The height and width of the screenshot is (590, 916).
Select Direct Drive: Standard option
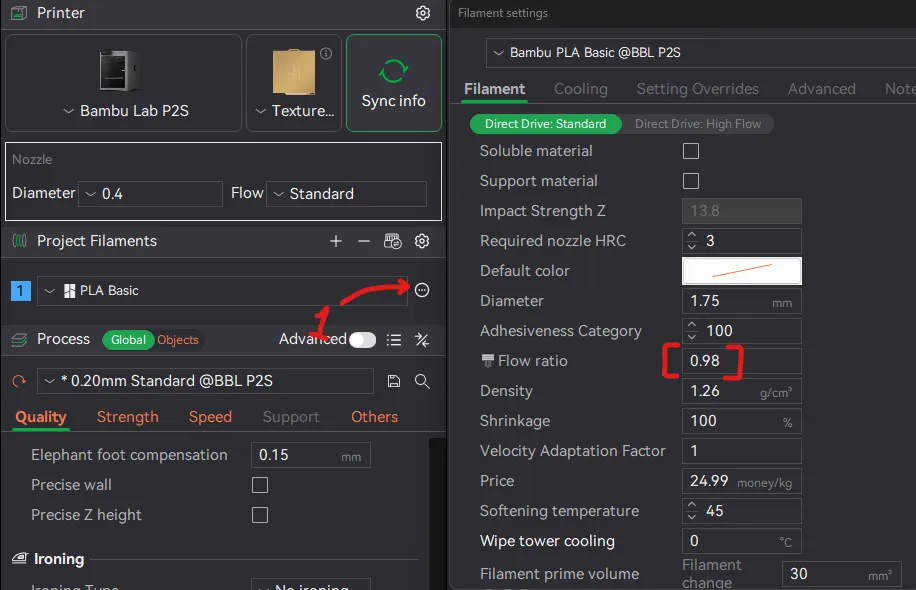pos(546,124)
